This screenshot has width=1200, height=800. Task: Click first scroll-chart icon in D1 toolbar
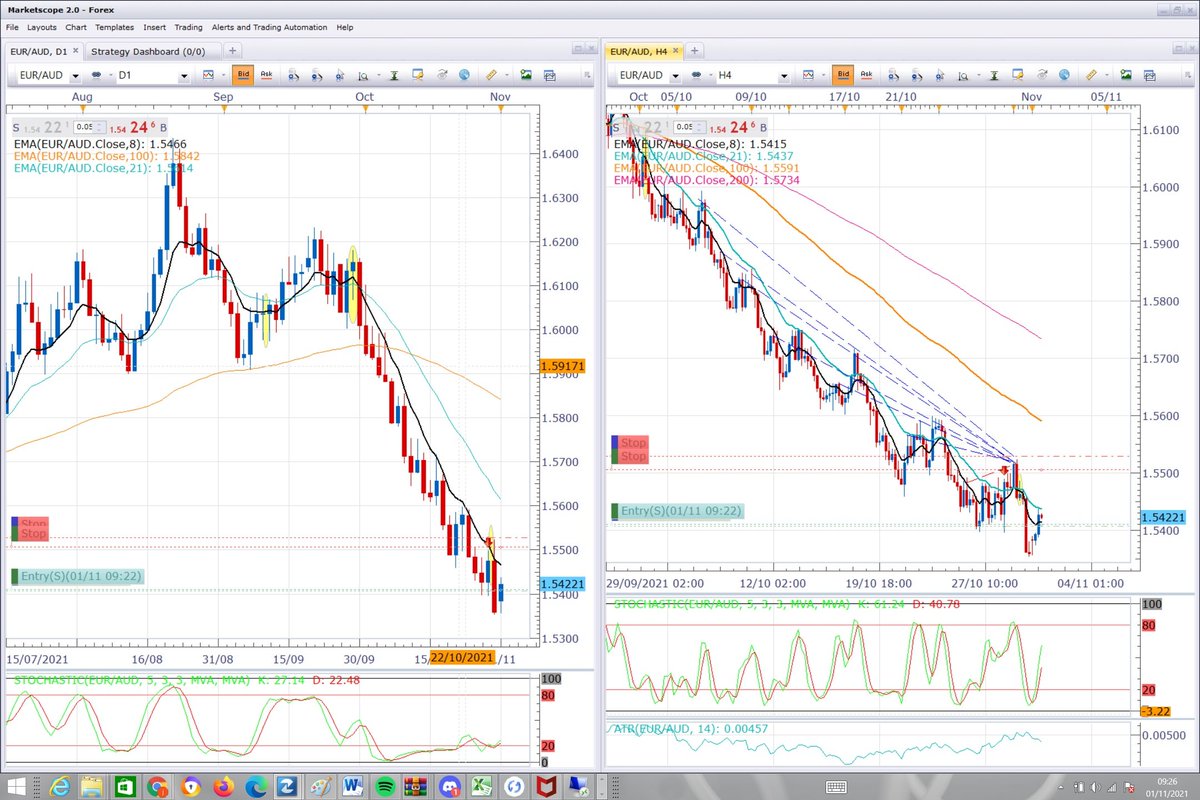tap(294, 76)
